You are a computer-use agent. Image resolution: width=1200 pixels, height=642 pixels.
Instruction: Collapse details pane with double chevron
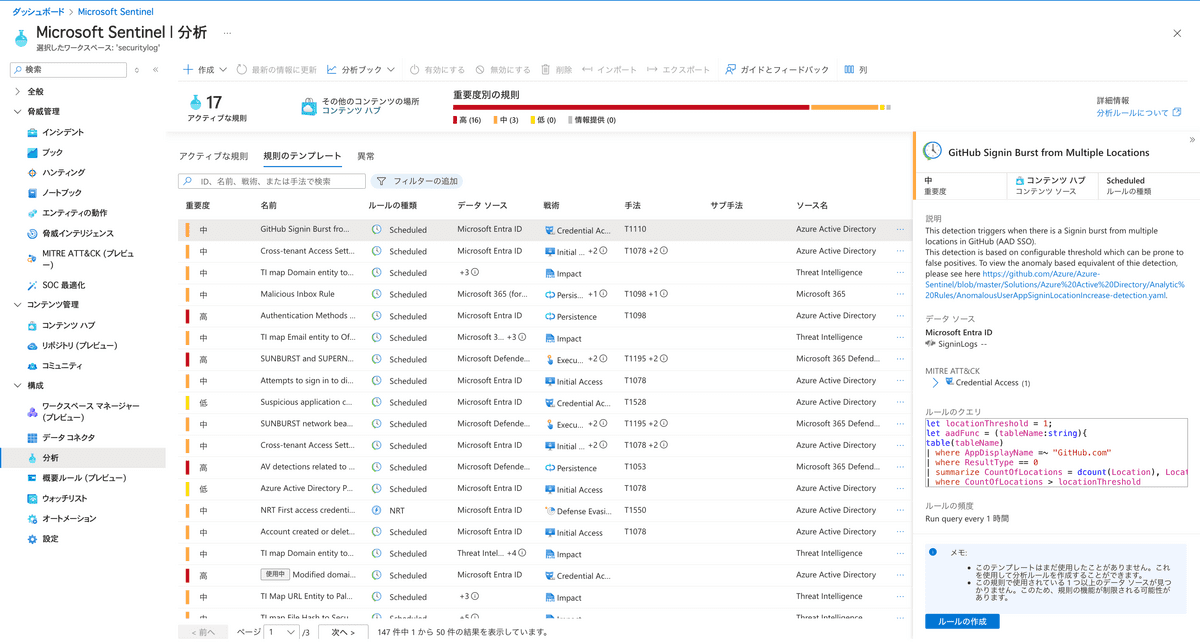(1192, 140)
